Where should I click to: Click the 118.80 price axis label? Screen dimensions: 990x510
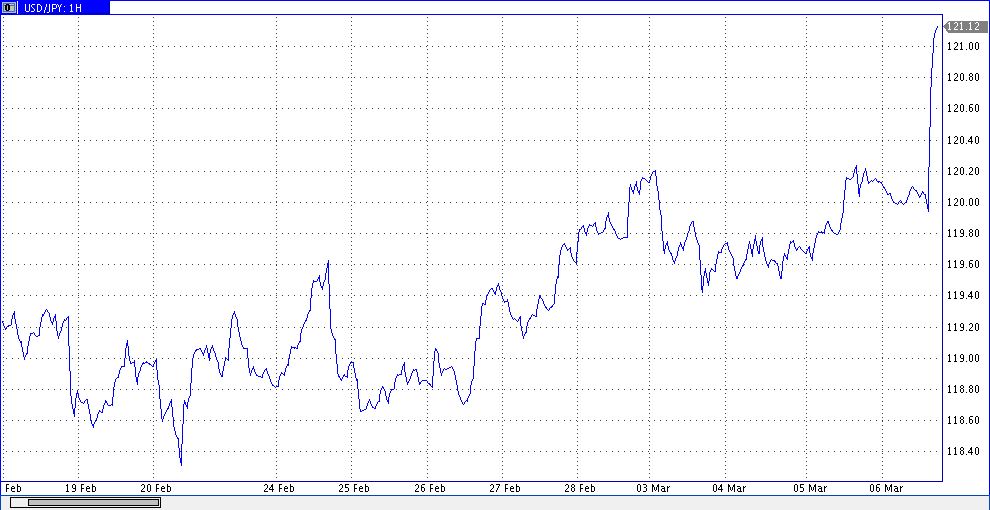tap(963, 389)
